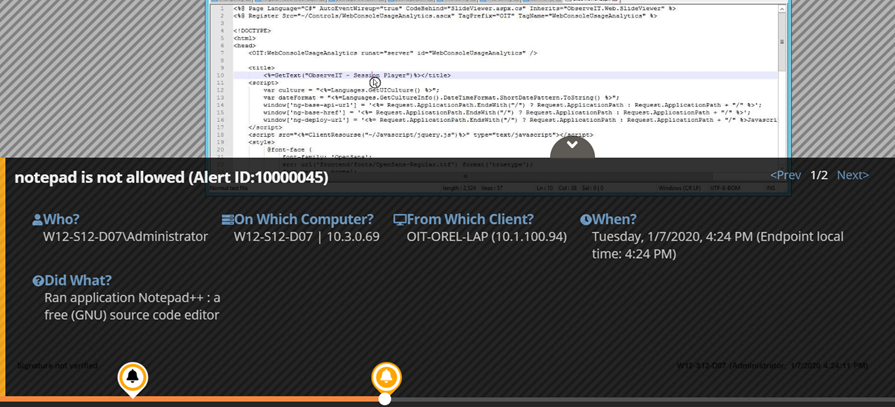The image size is (895, 407).
Task: Click the When? clock icon
Action: coord(586,220)
